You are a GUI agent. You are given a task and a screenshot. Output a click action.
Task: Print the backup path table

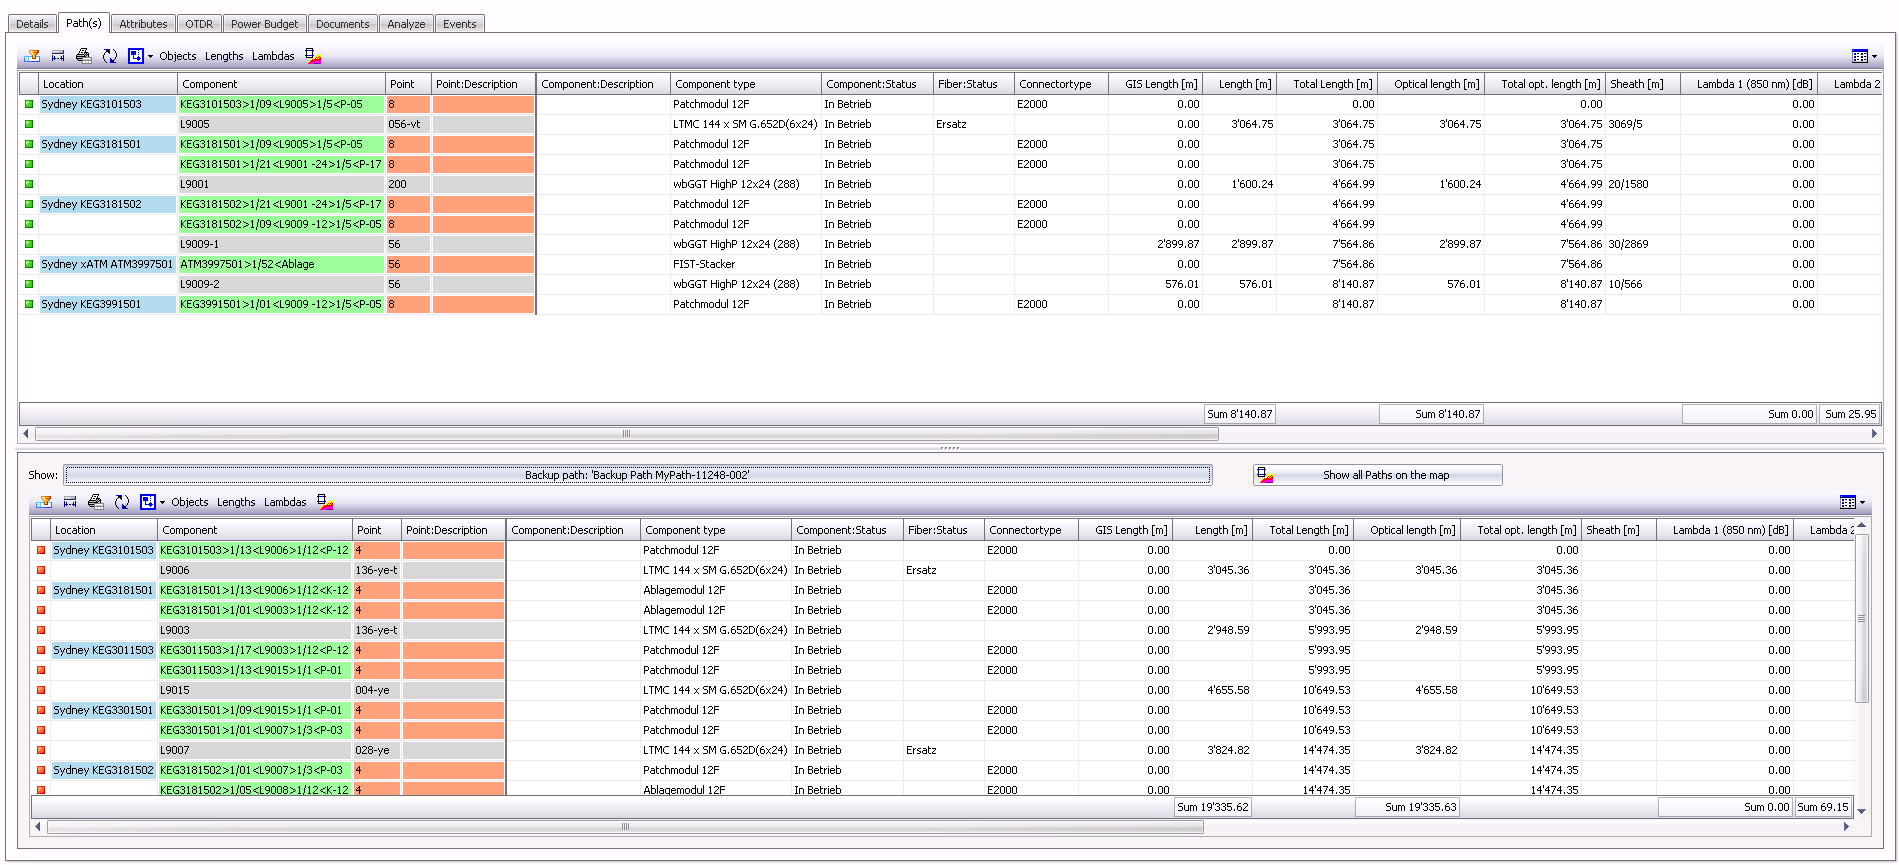(96, 502)
